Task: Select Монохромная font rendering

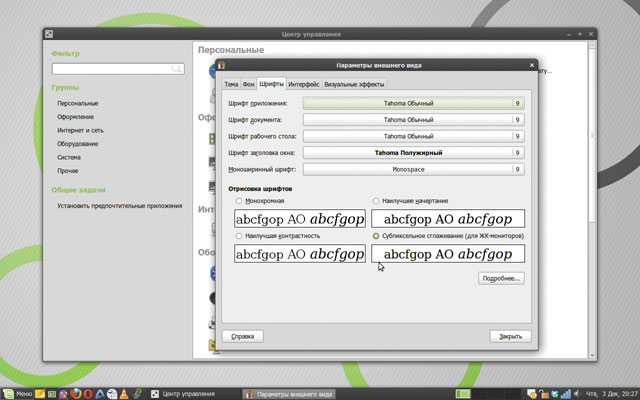Action: (238, 201)
